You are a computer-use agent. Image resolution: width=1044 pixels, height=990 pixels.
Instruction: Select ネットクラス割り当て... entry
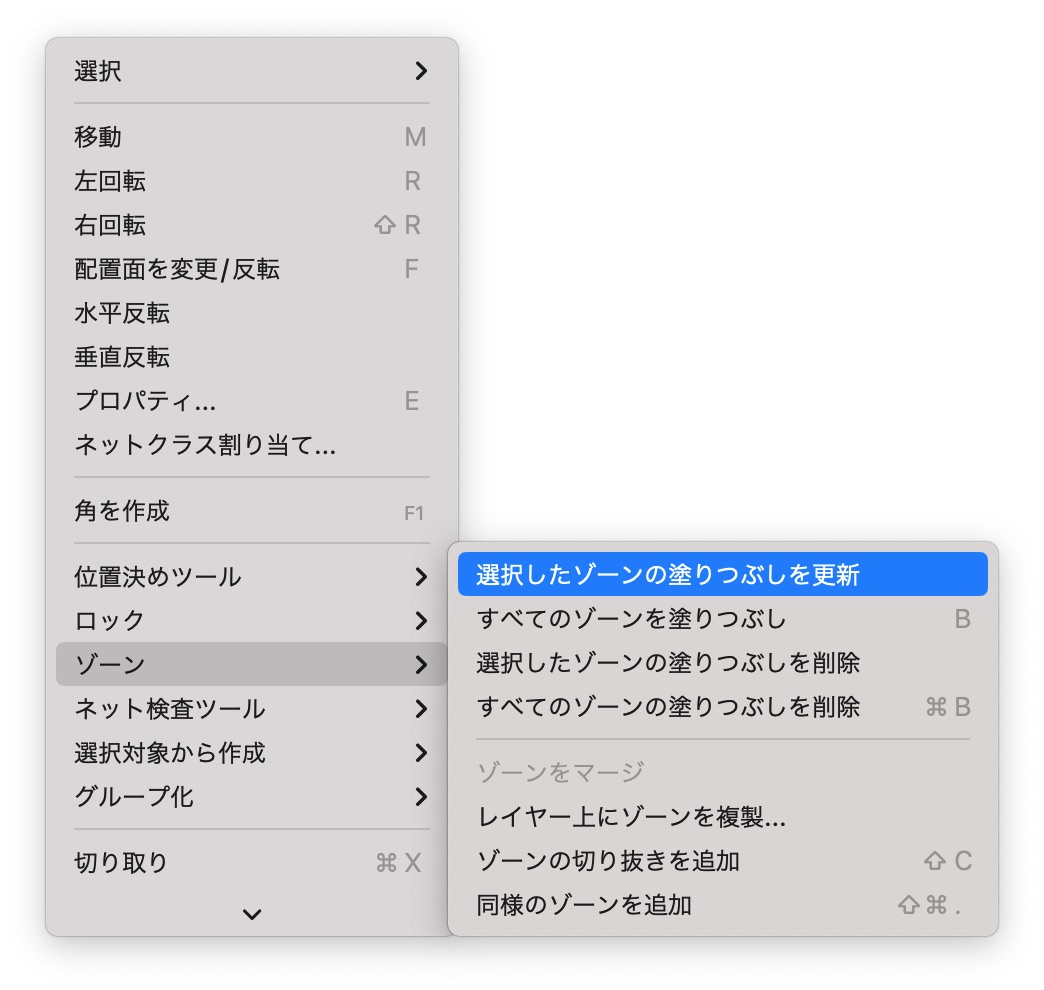click(251, 445)
